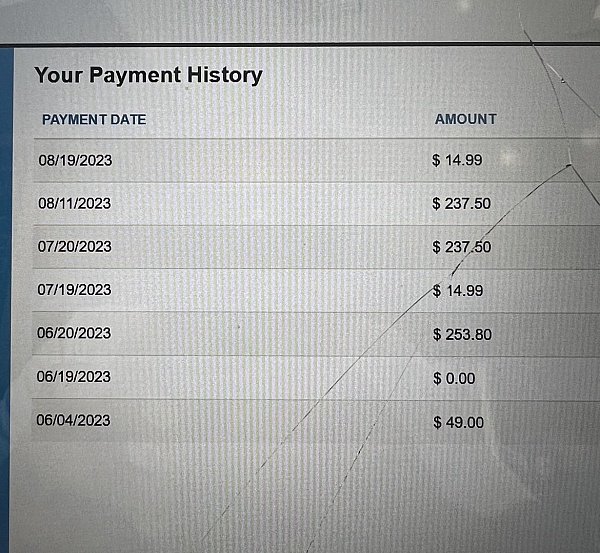
Task: Click the middle of the 06/20/2023 row
Action: tap(316, 334)
